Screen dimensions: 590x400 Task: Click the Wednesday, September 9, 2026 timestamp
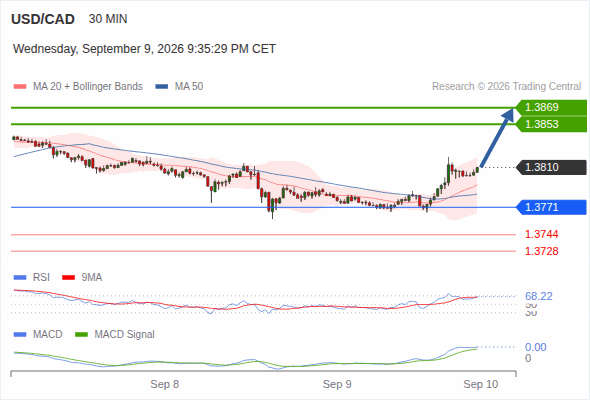pos(144,49)
